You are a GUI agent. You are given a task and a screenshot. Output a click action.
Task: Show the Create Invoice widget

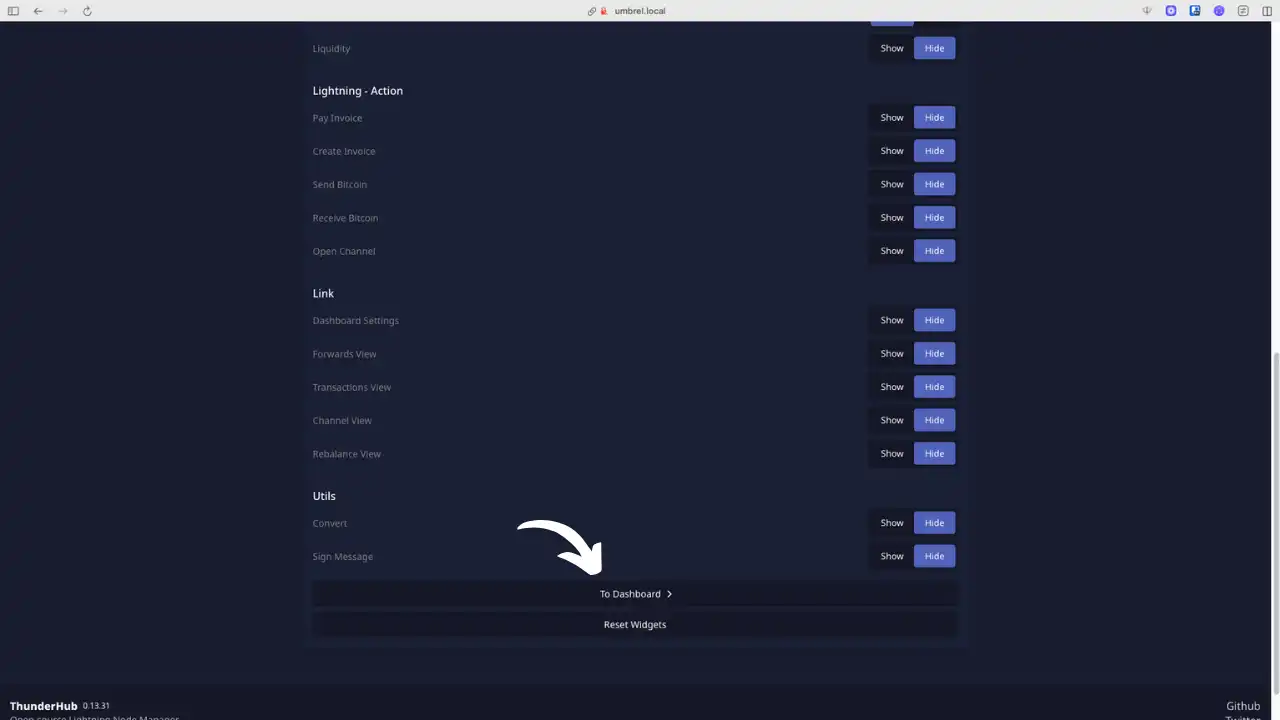892,151
